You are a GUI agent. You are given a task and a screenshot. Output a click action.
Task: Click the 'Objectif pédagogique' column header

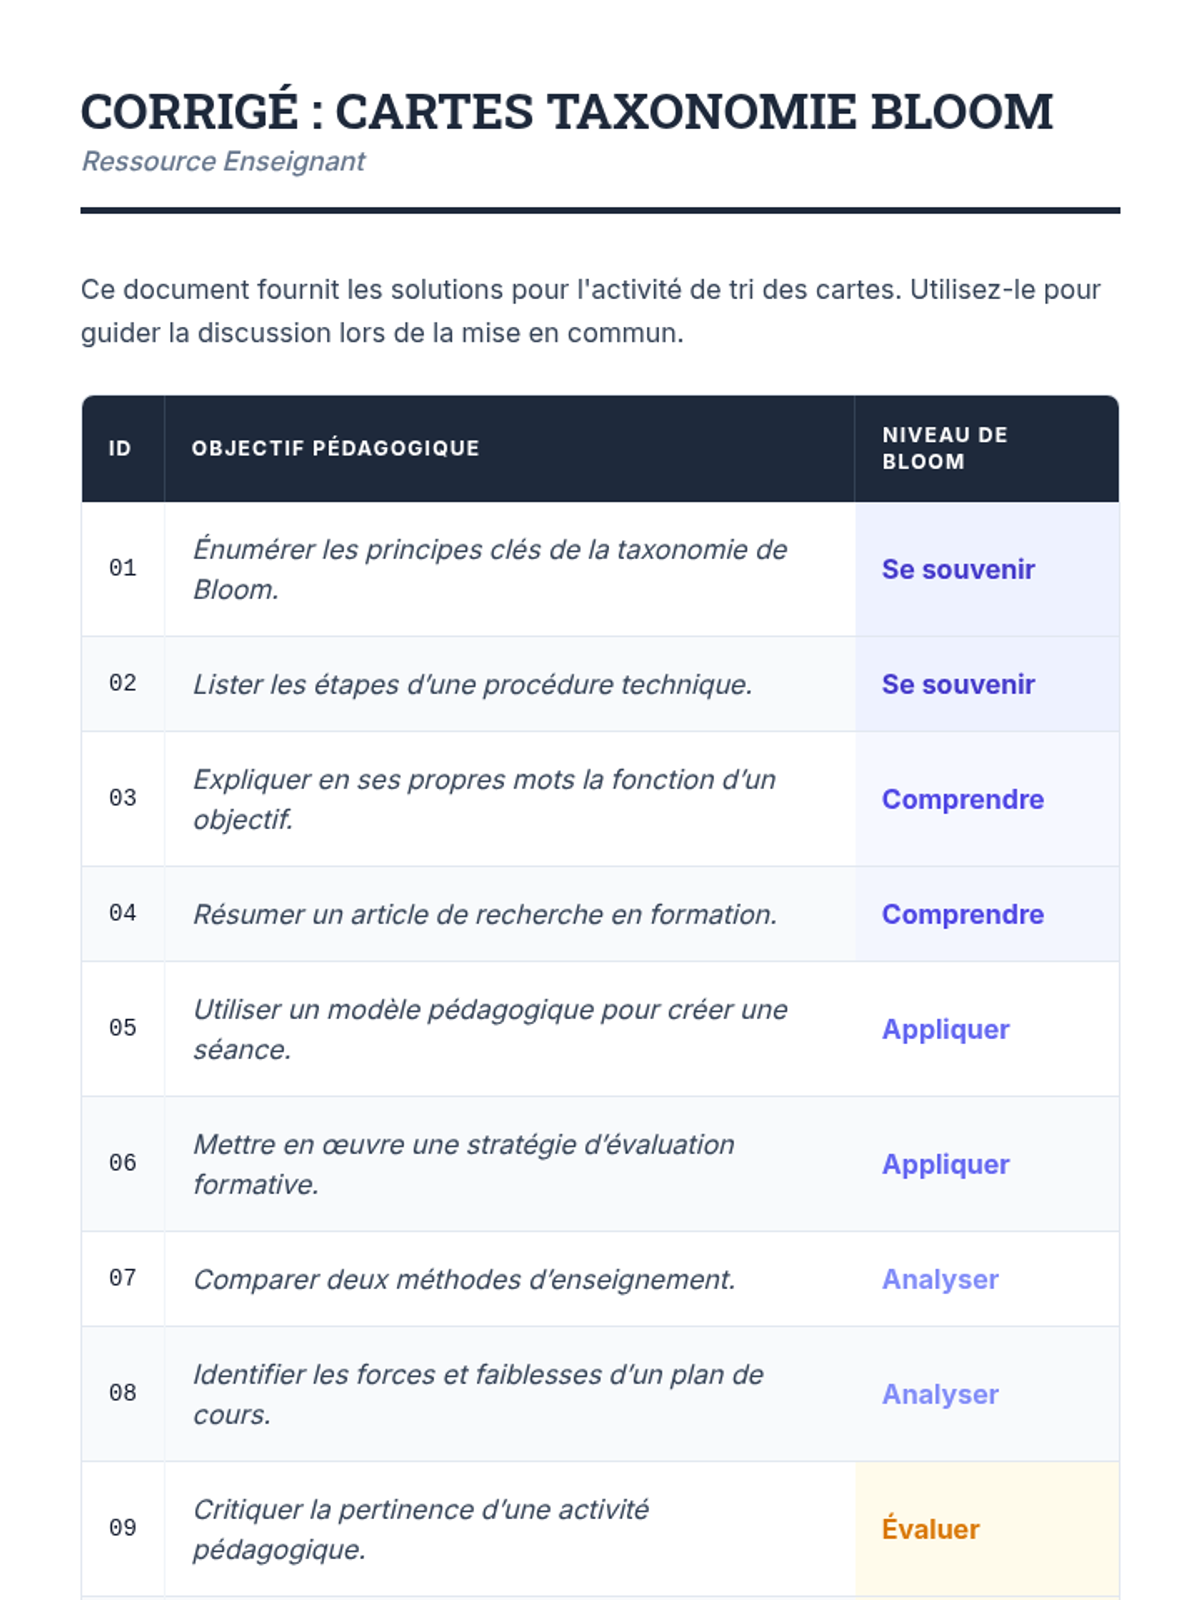pyautogui.click(x=335, y=448)
